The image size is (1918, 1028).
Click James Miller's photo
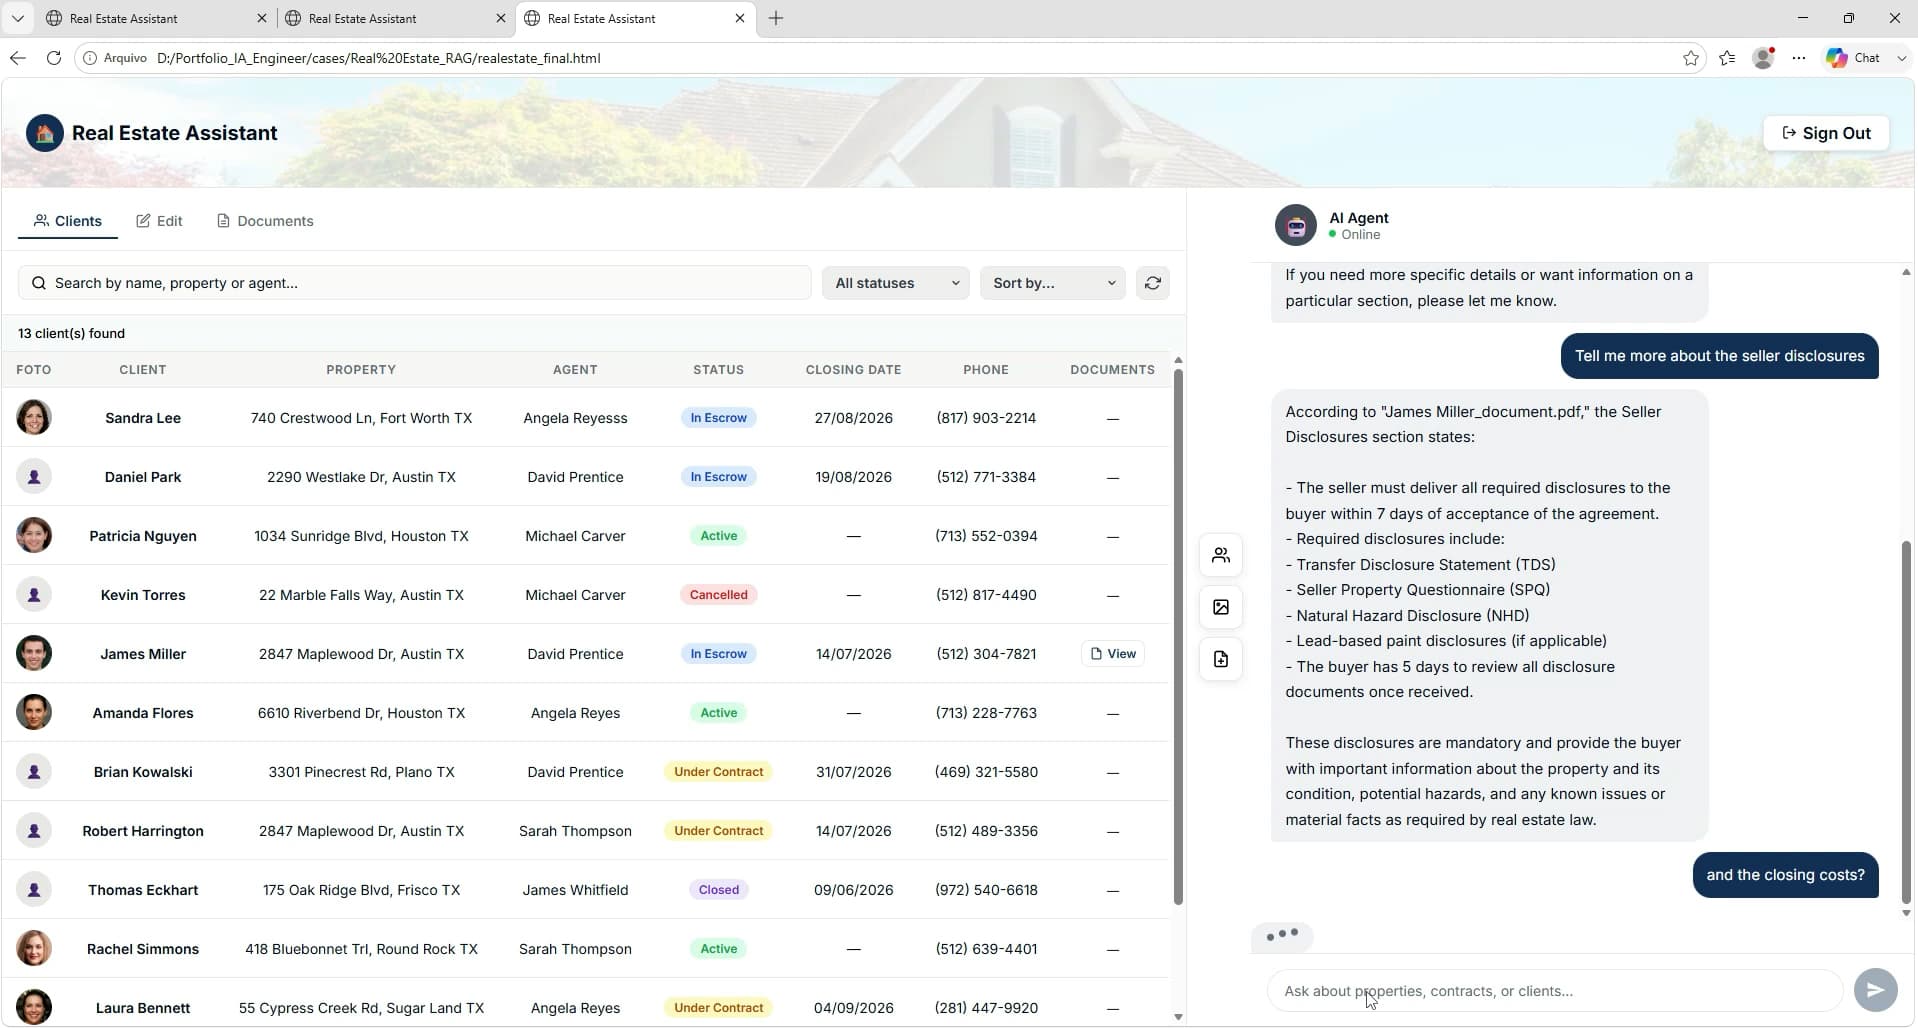click(34, 653)
